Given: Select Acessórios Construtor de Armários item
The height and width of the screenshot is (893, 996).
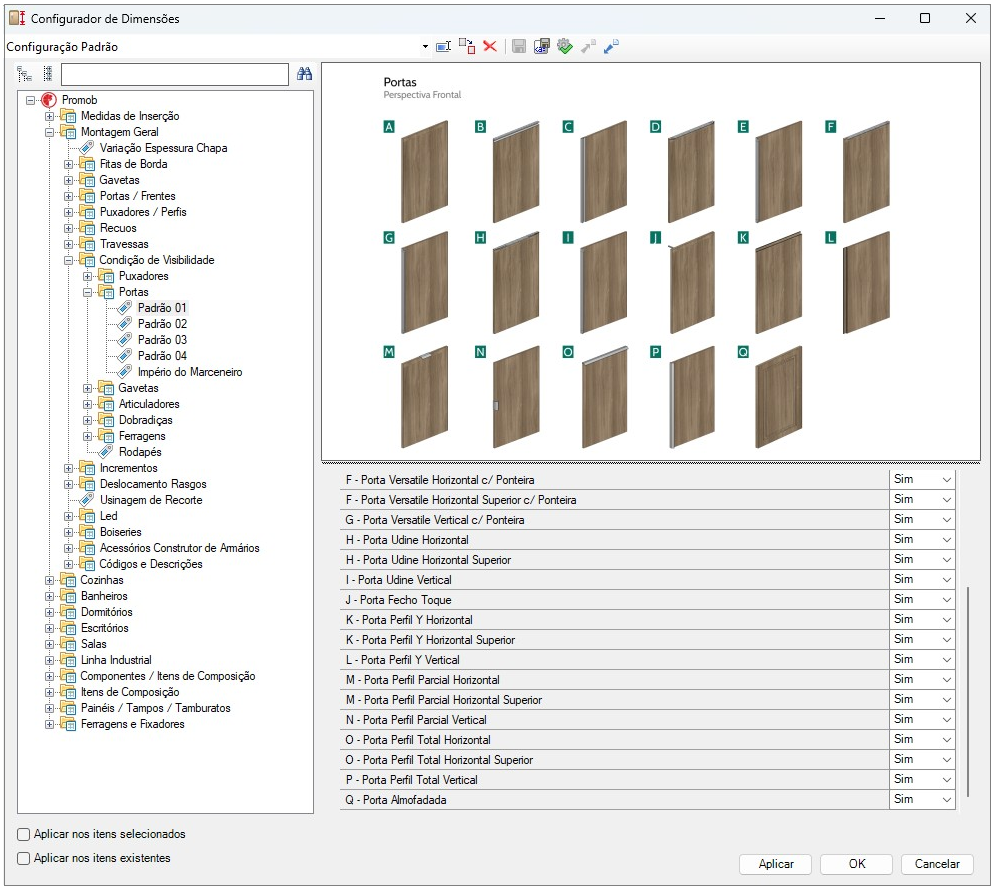Looking at the screenshot, I should tap(179, 548).
